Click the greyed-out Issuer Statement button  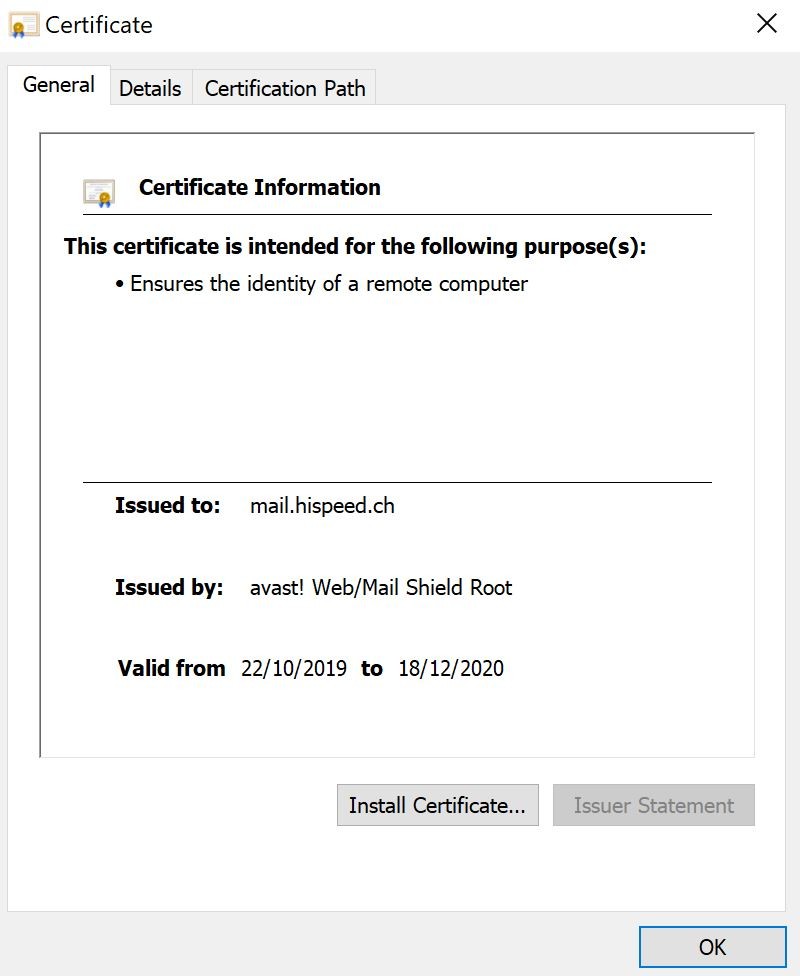pos(653,805)
